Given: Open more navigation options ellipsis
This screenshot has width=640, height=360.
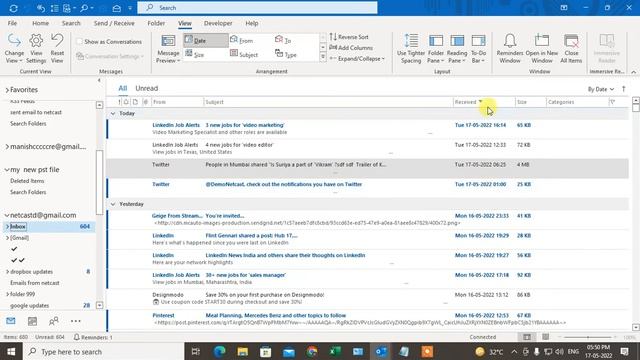Looking at the screenshot, I should pos(76,321).
